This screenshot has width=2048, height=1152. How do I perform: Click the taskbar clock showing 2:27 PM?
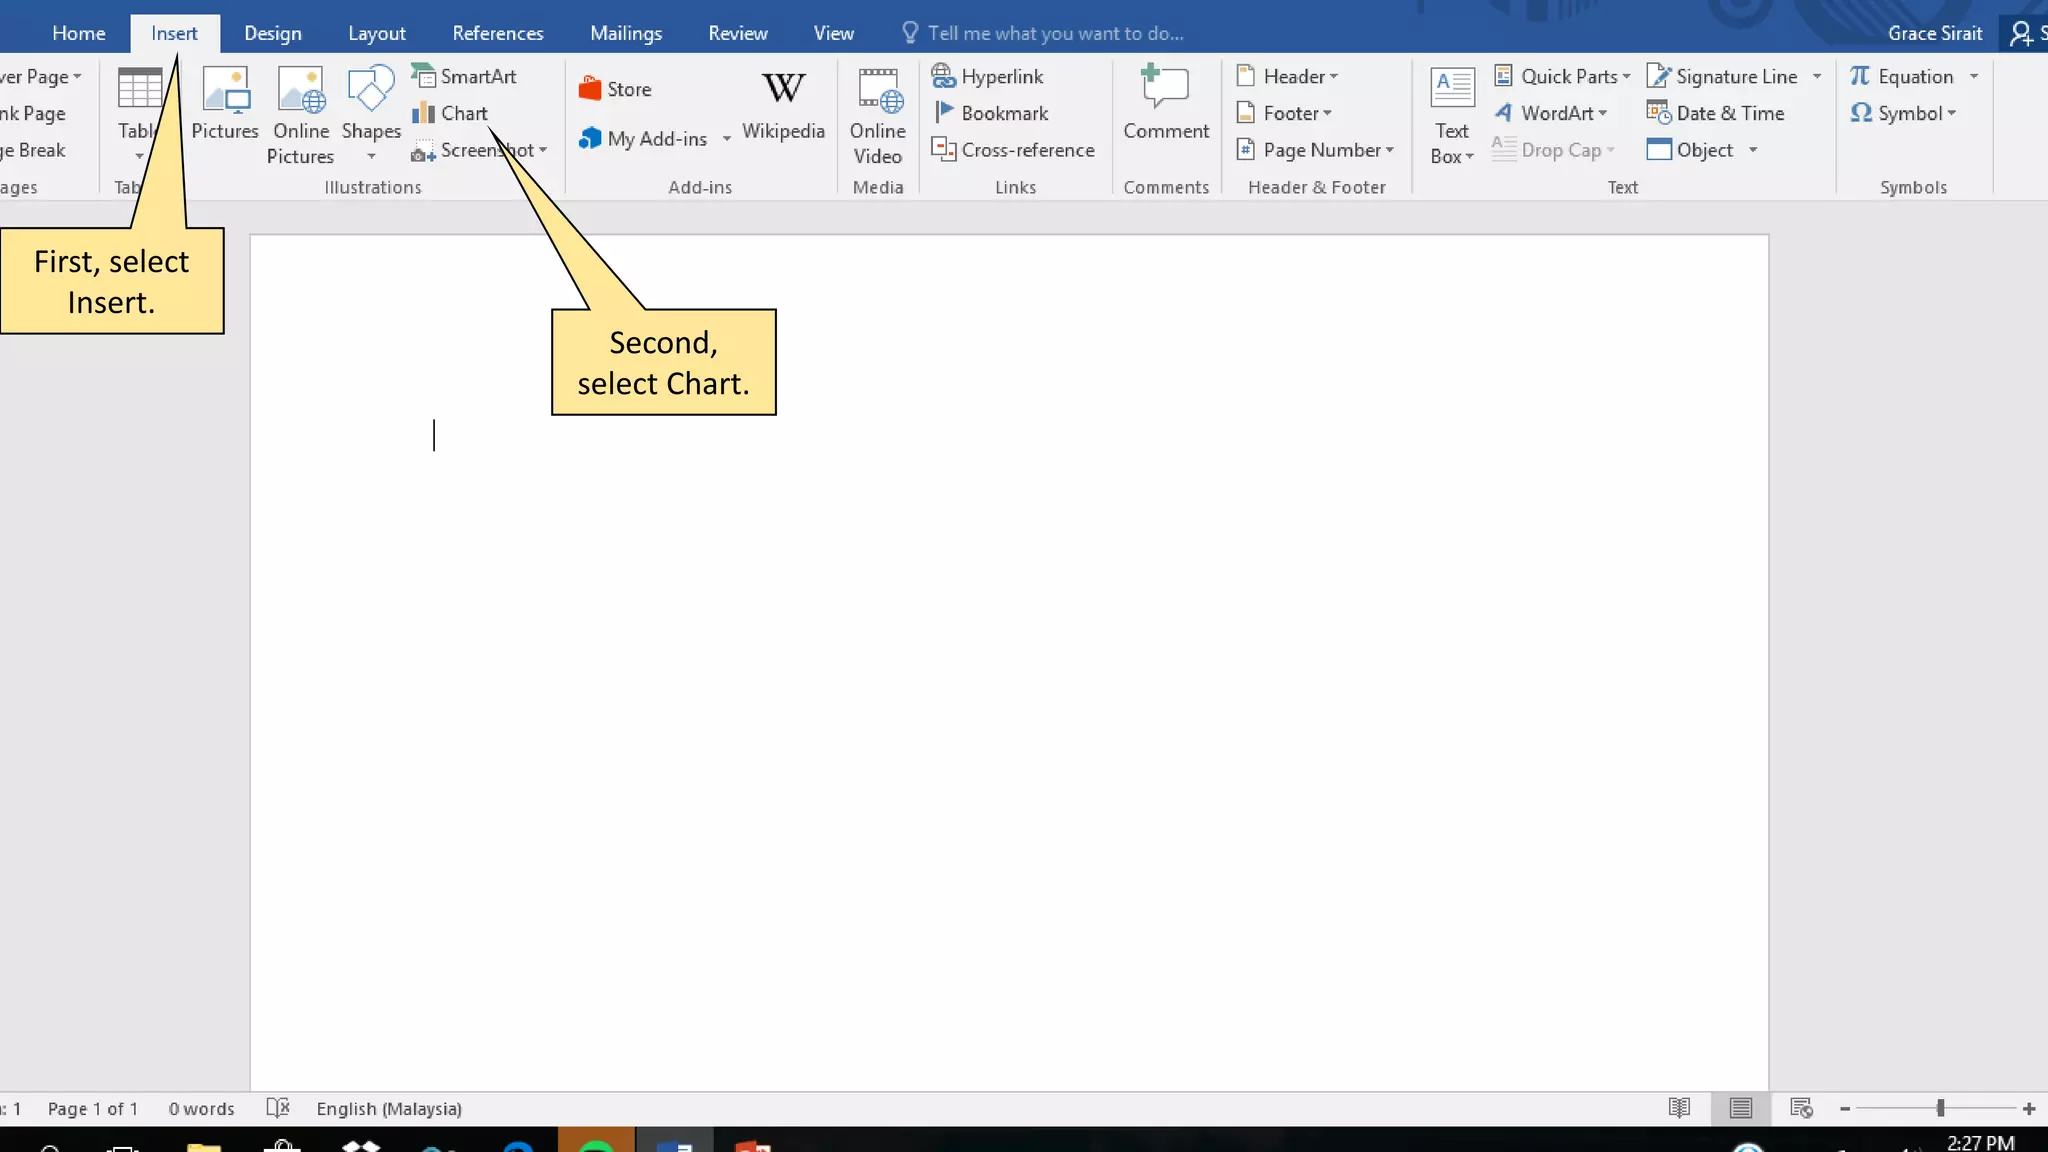(x=1980, y=1142)
